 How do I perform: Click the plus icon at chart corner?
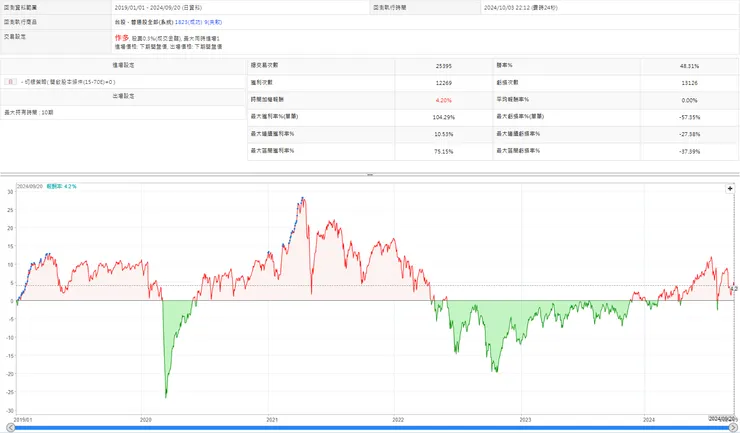click(730, 188)
